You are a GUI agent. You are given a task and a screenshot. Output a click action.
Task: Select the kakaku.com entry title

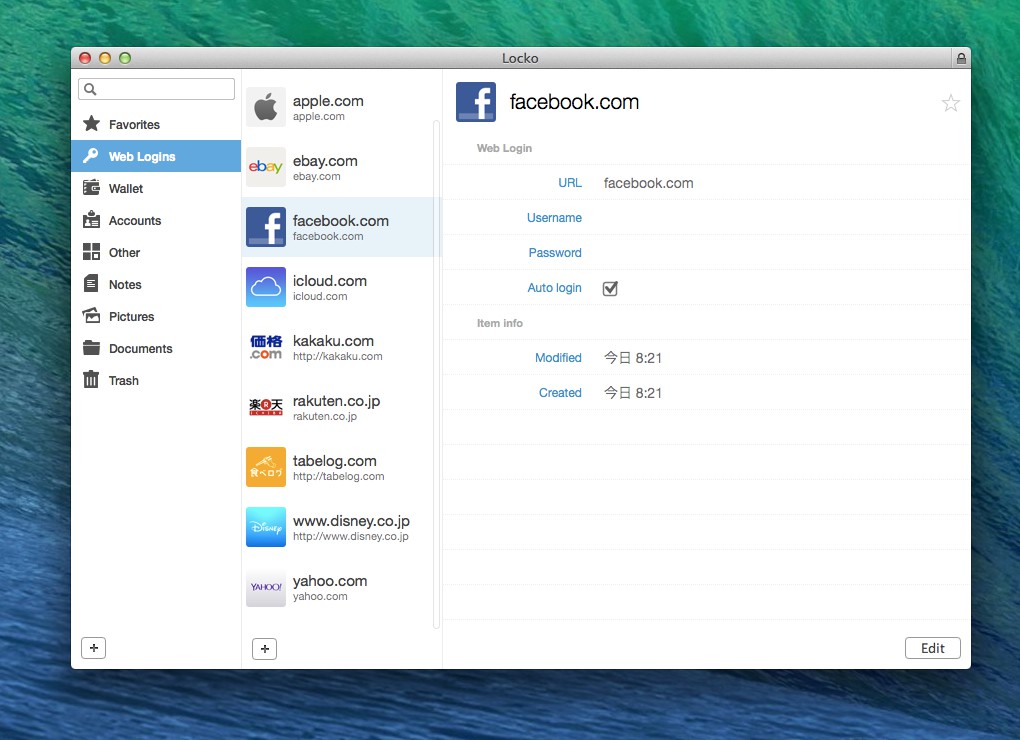tap(333, 341)
